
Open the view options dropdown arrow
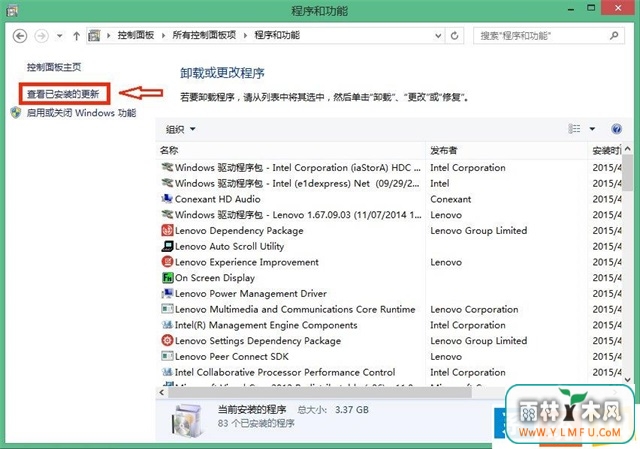pos(592,129)
